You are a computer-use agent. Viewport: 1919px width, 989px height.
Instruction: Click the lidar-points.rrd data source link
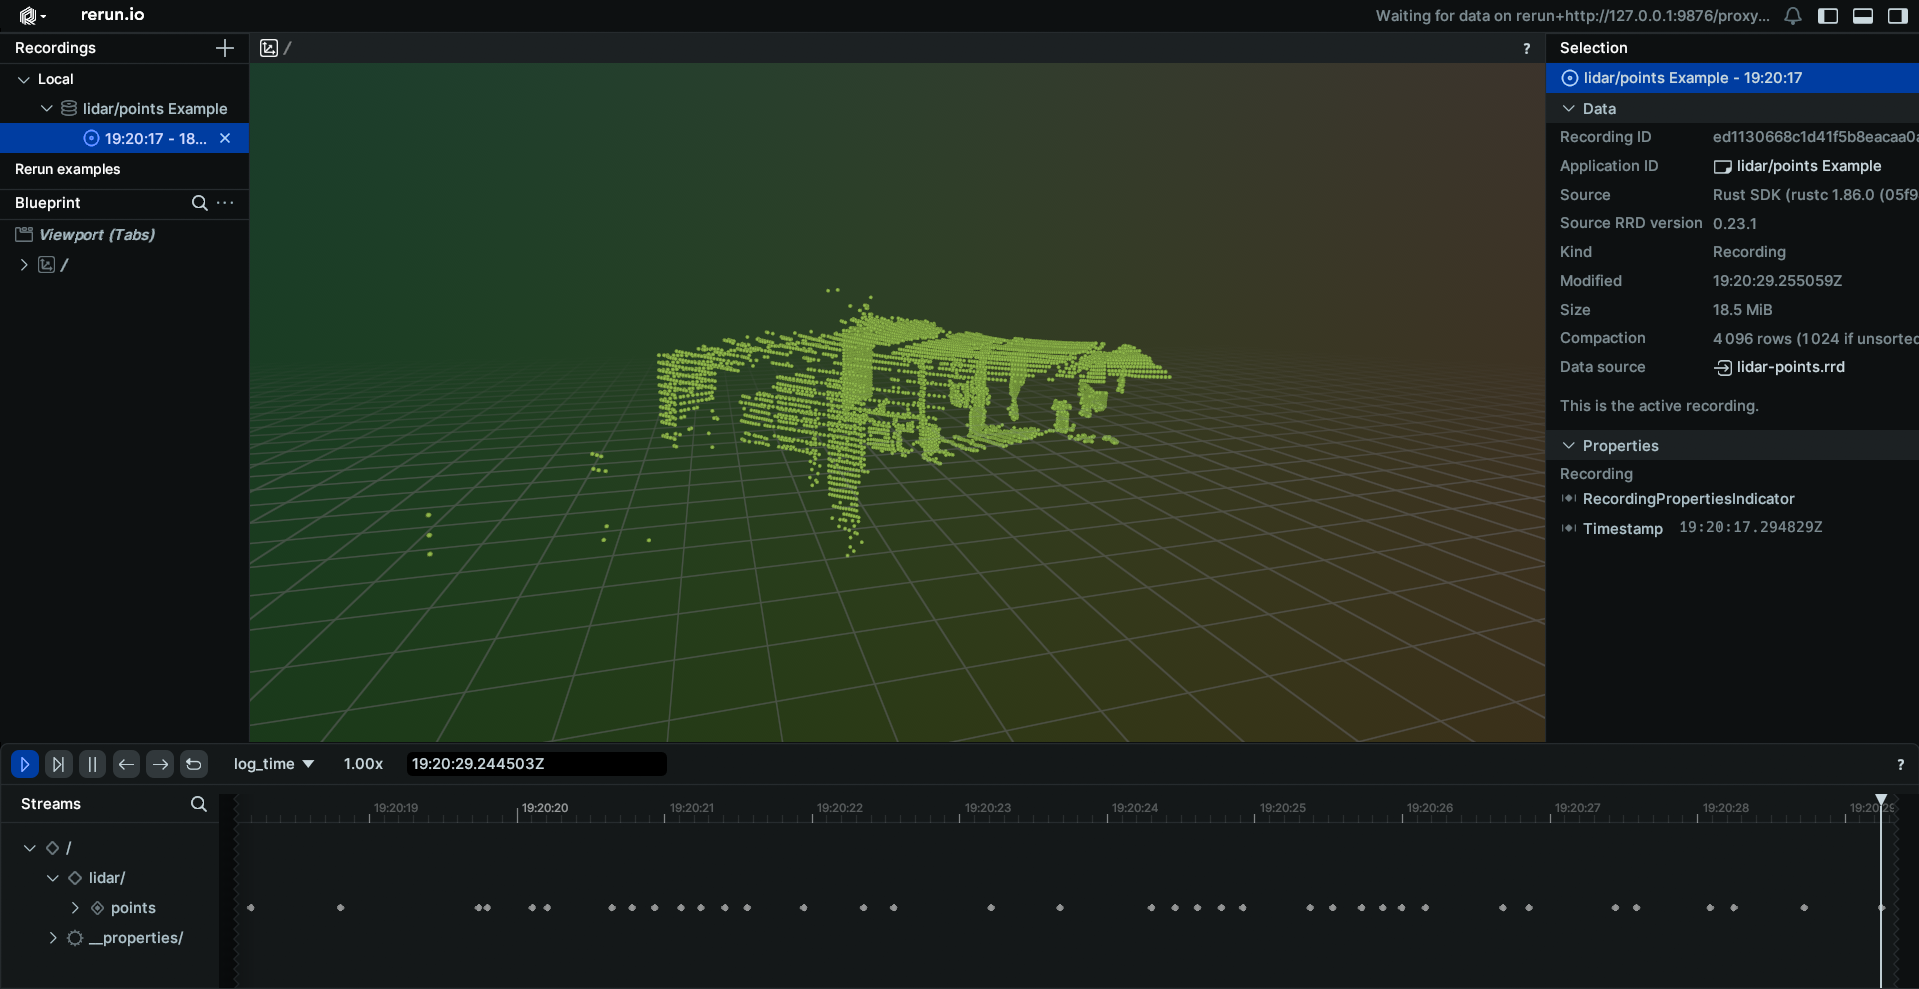pos(1789,367)
